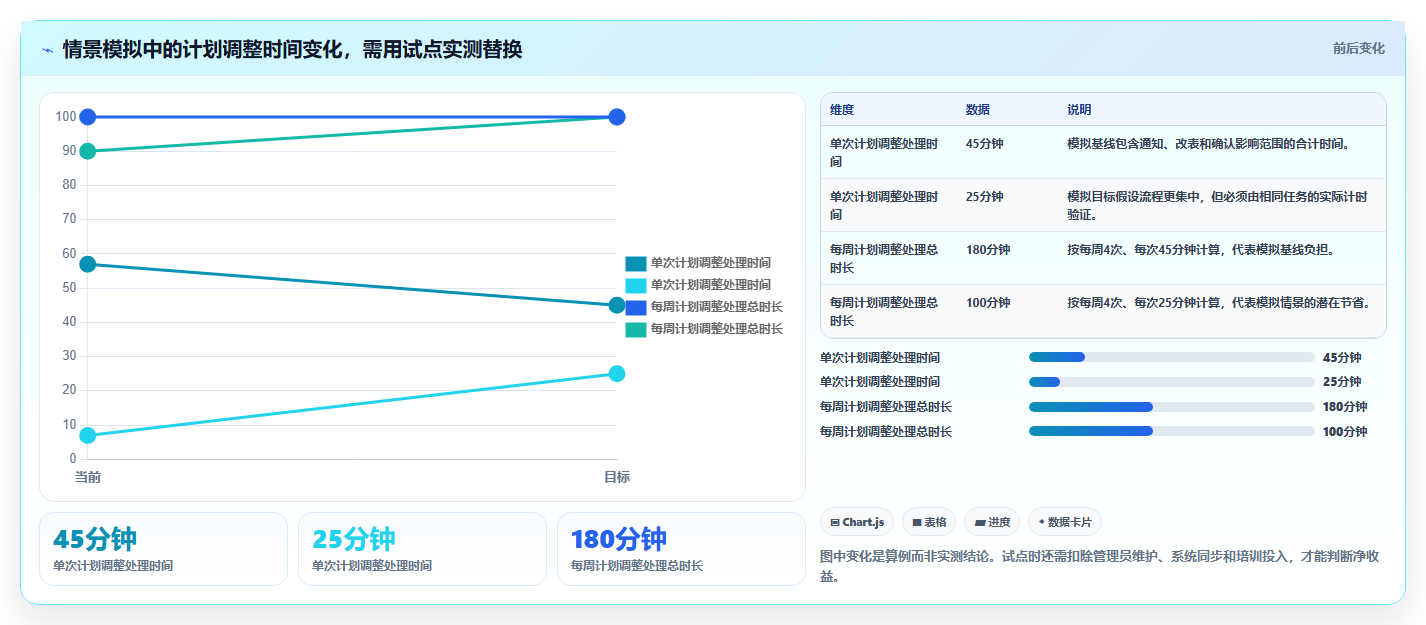The height and width of the screenshot is (625, 1426).
Task: Select the 说明 table column header
Action: pos(1079,109)
